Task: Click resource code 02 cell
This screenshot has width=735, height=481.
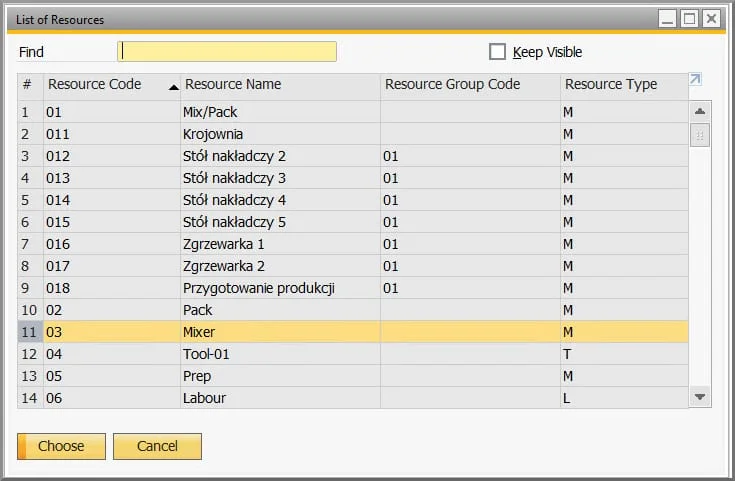Action: [112, 310]
